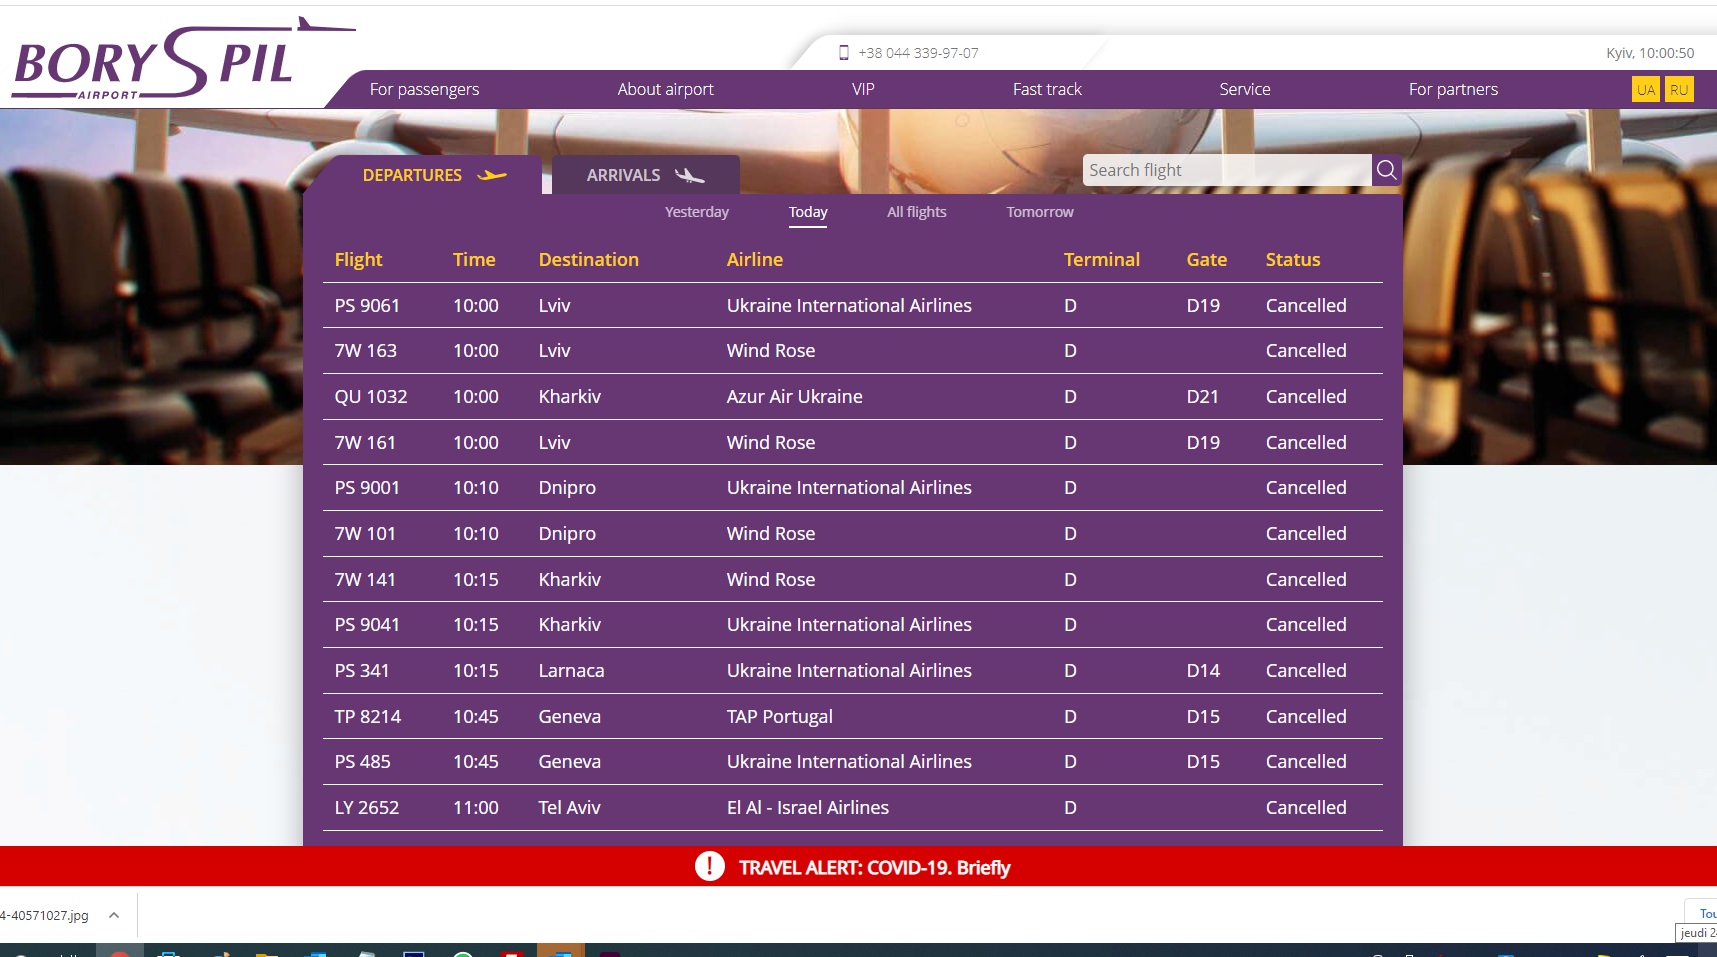The width and height of the screenshot is (1717, 957).
Task: Show the Tomorrow flights tab
Action: [x=1039, y=212]
